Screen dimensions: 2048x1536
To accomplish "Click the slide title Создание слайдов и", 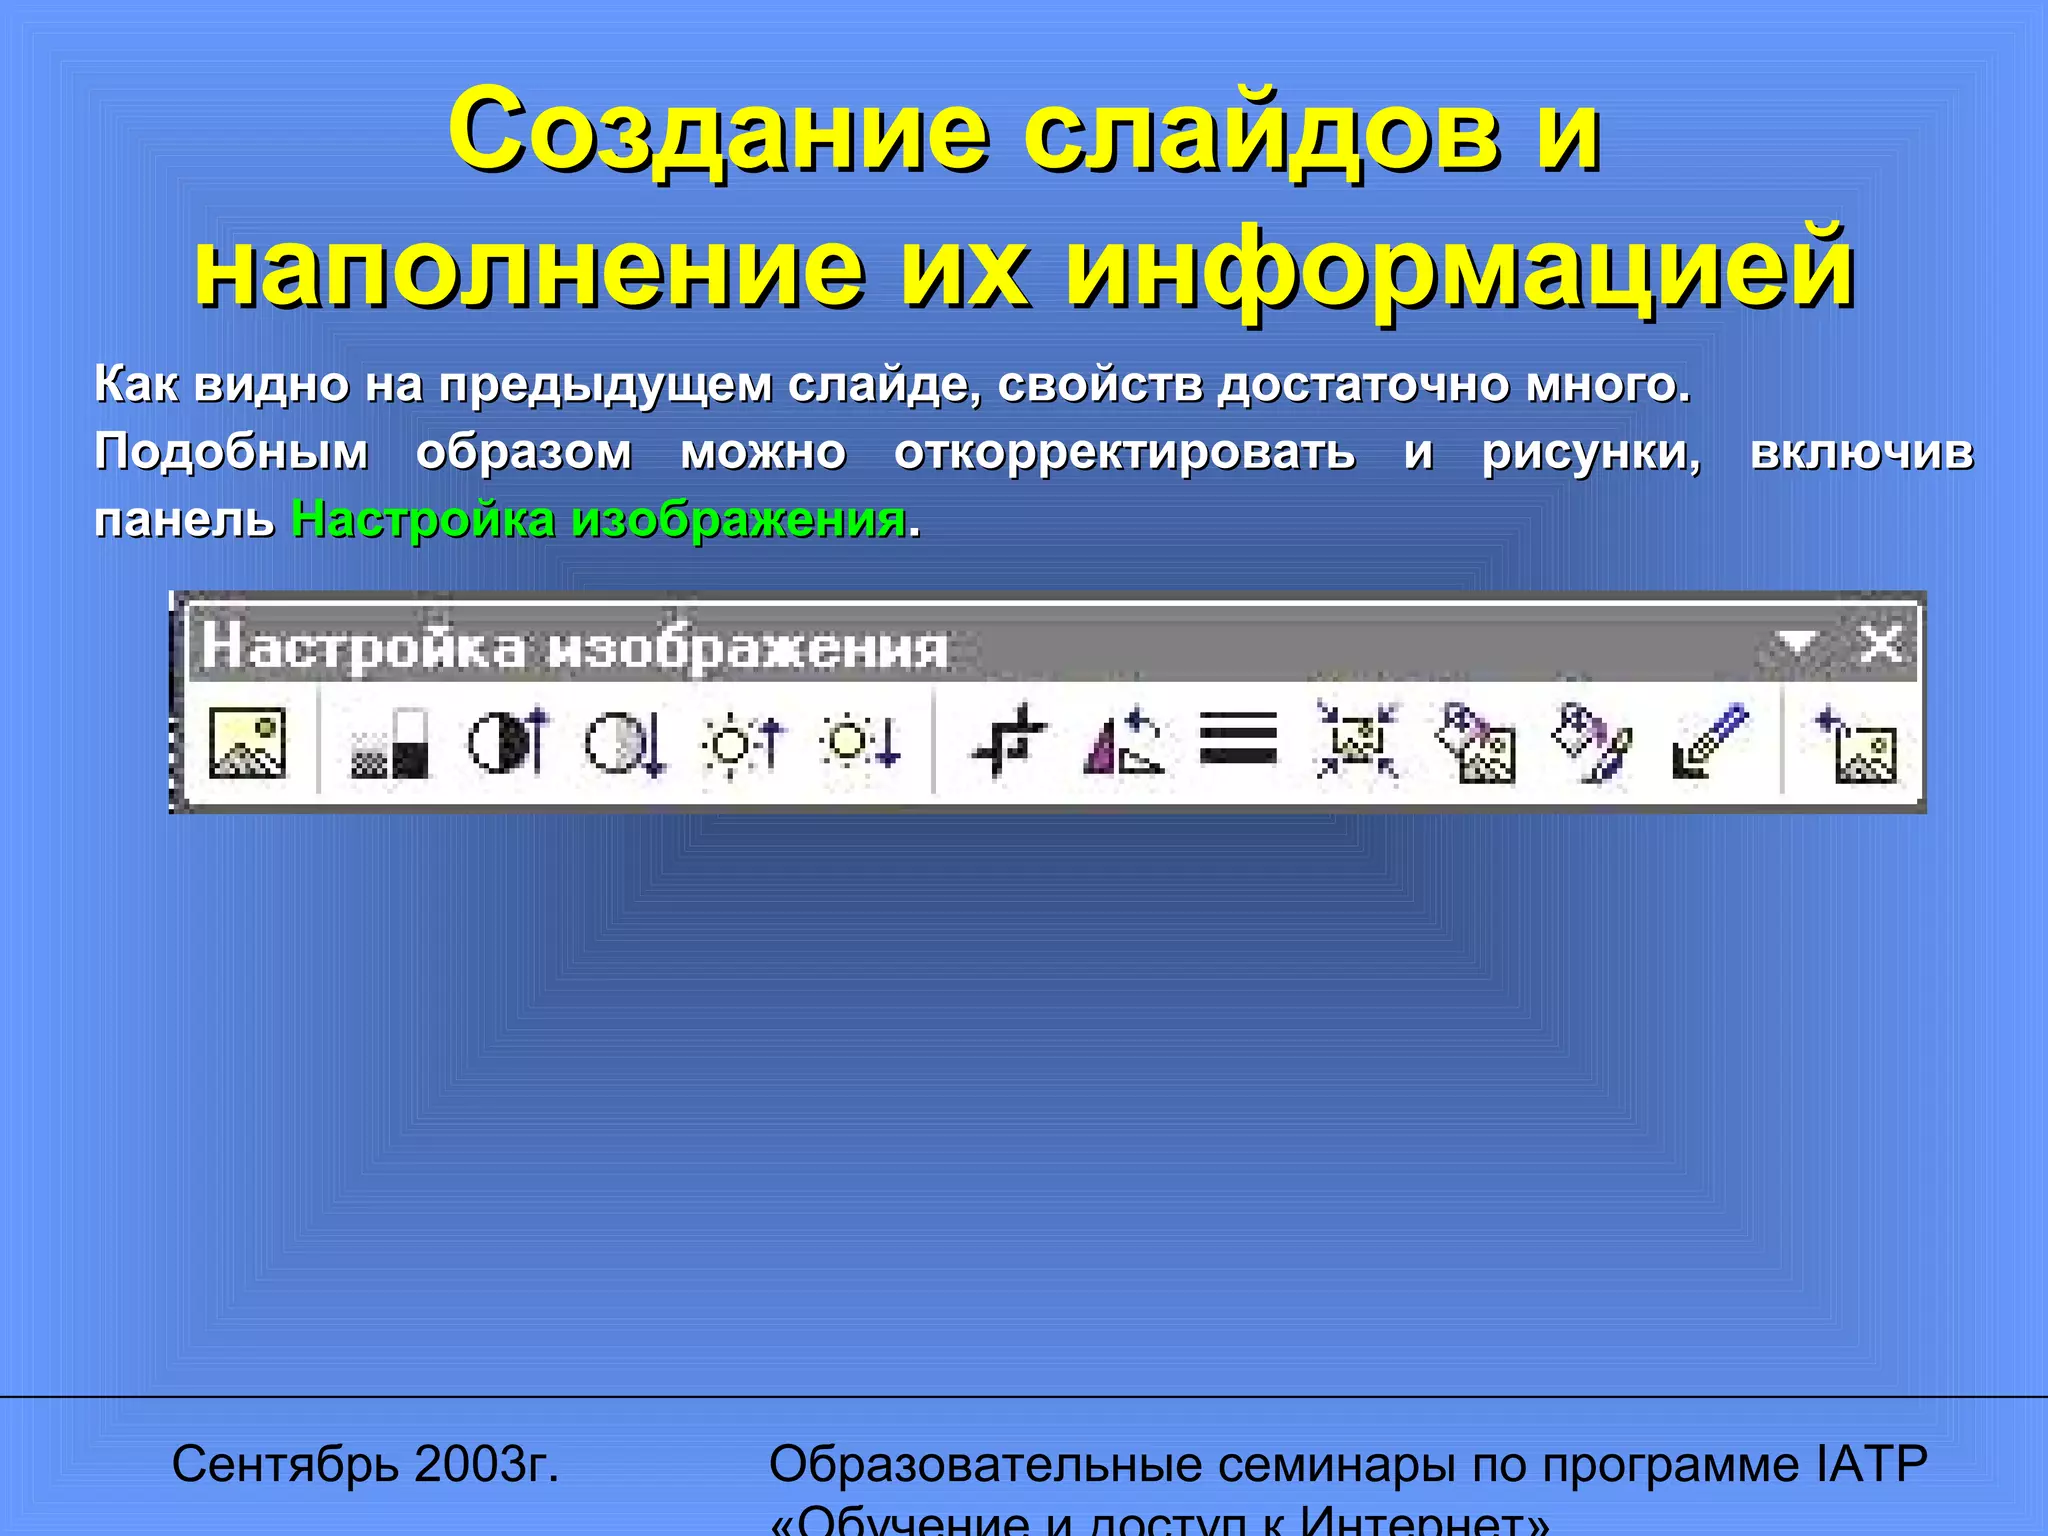I will coord(1024,132).
